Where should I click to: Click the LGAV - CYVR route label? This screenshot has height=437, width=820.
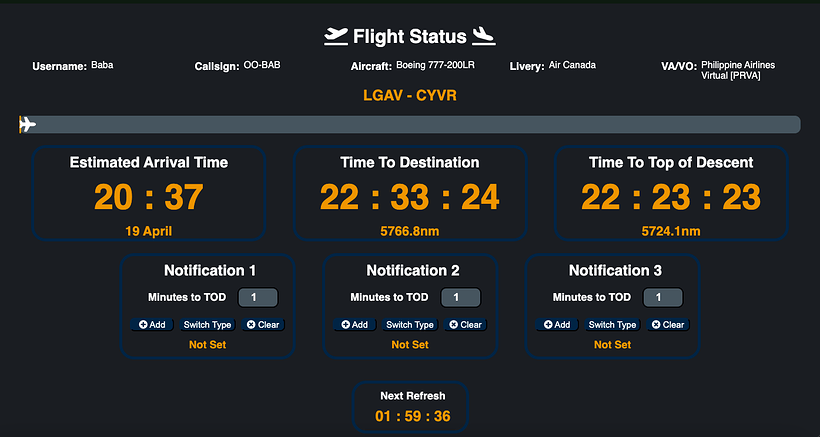pos(410,96)
